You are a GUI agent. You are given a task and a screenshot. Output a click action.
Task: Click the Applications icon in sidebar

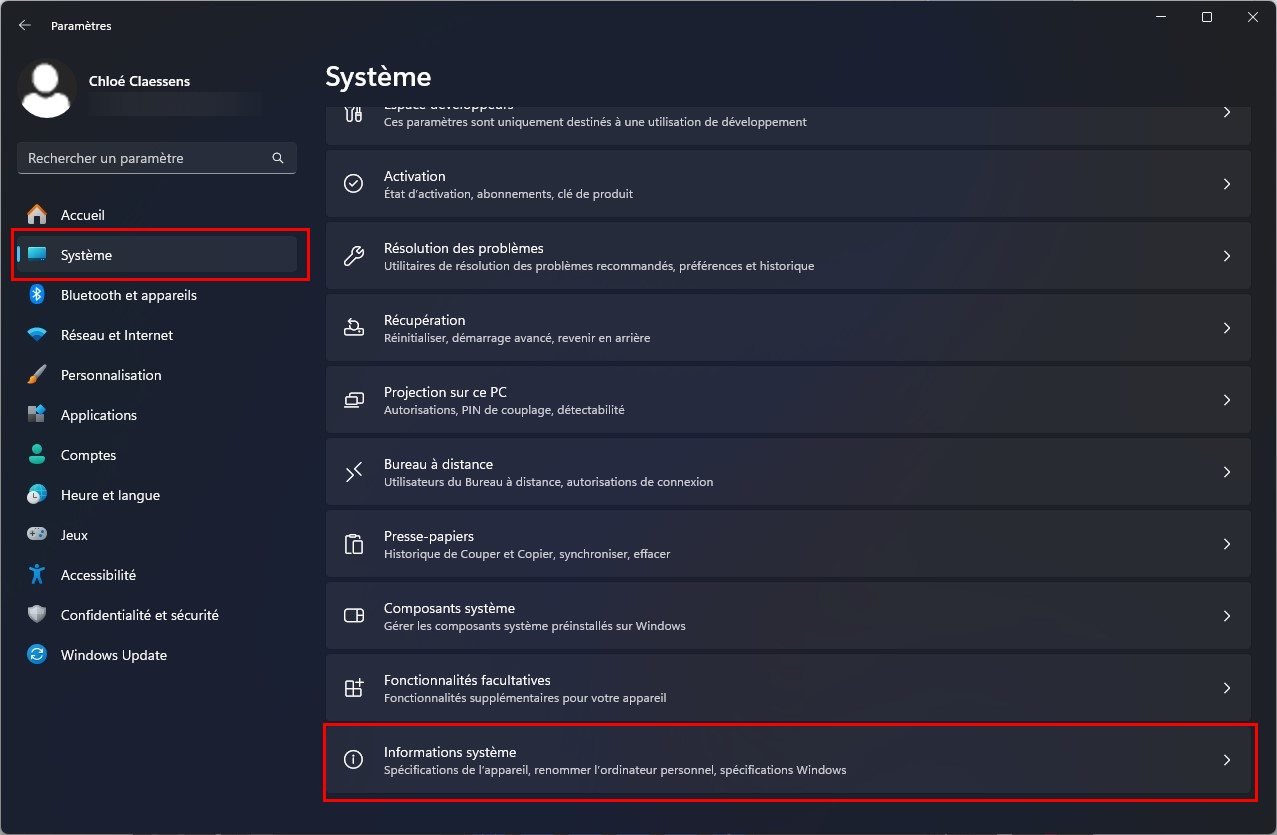37,415
